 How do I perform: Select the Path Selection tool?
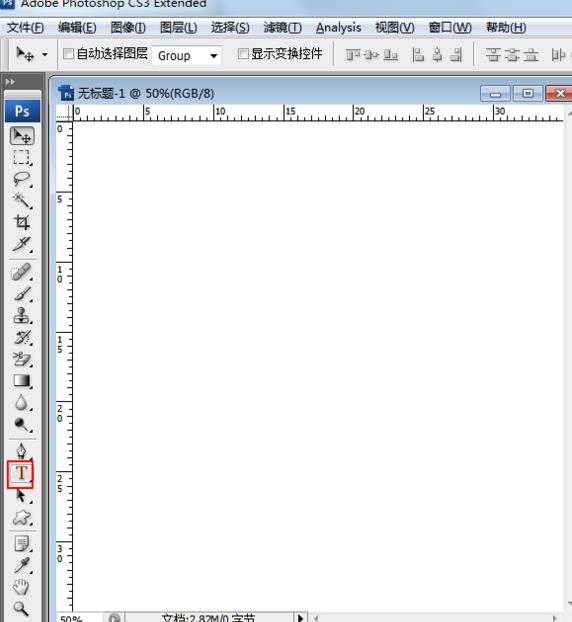tap(22, 496)
